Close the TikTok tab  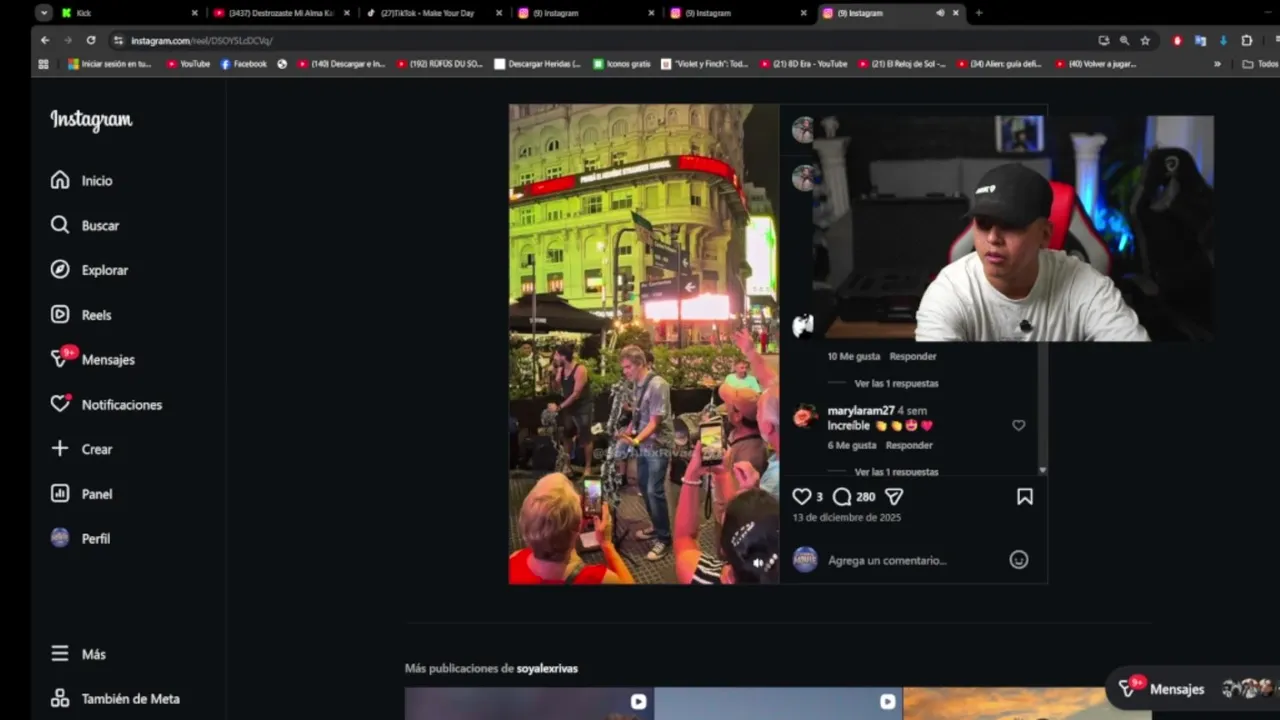[499, 13]
